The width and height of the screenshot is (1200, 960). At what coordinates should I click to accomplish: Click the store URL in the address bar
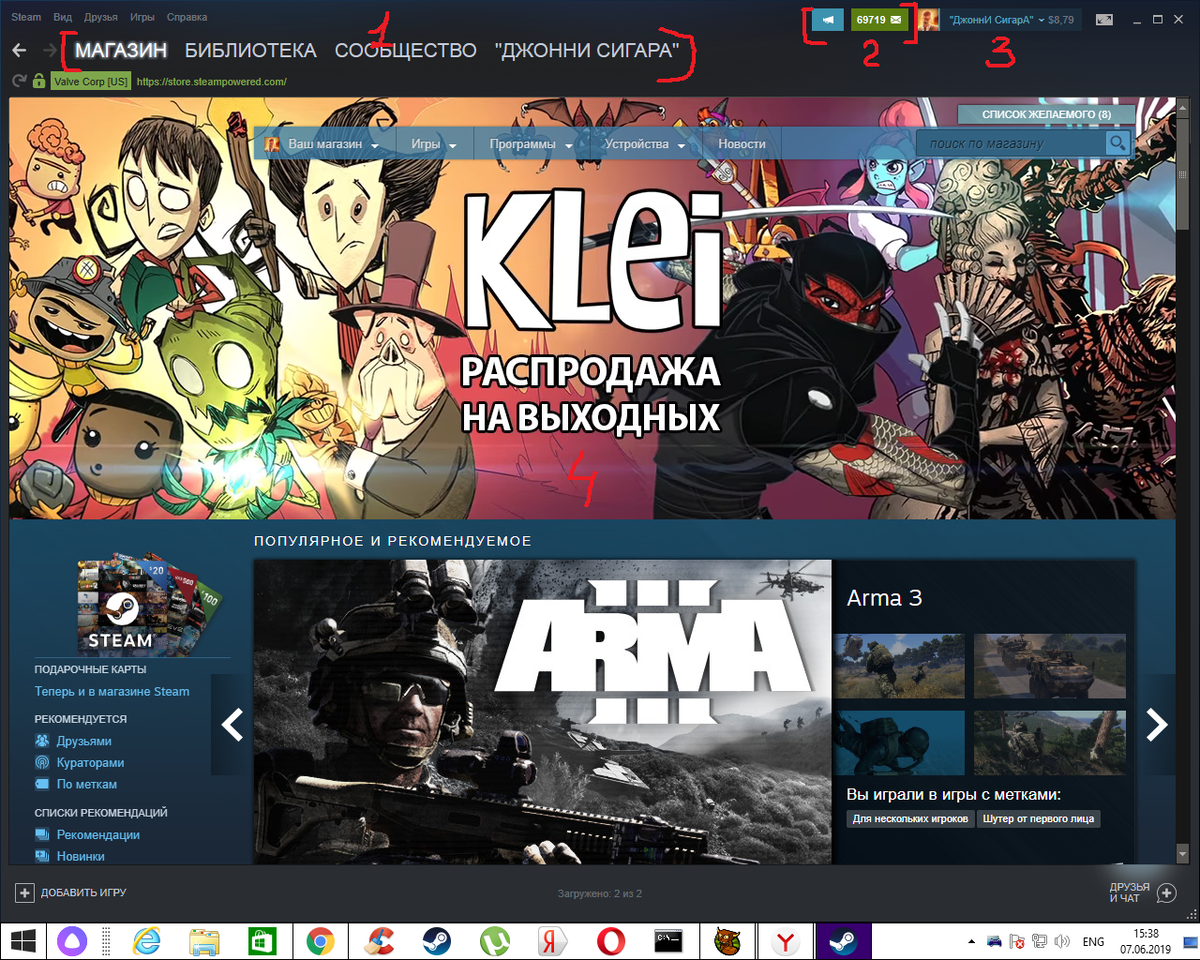tap(212, 81)
